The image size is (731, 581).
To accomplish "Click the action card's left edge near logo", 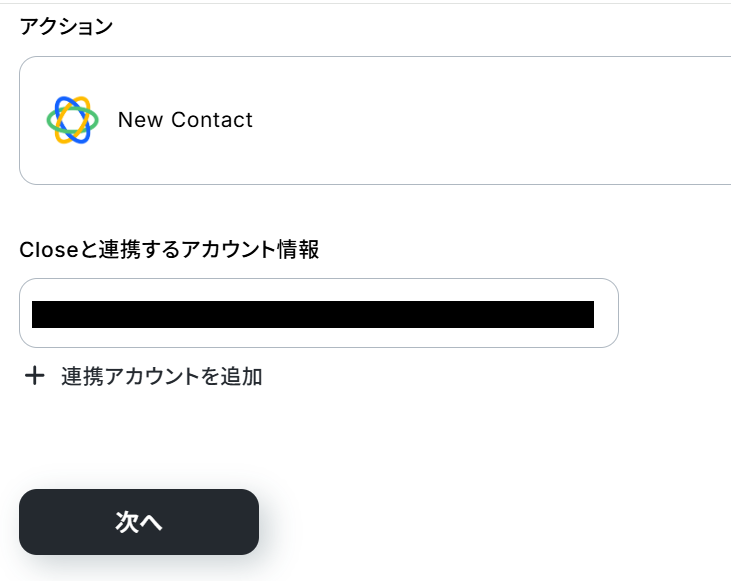I will [x=32, y=120].
